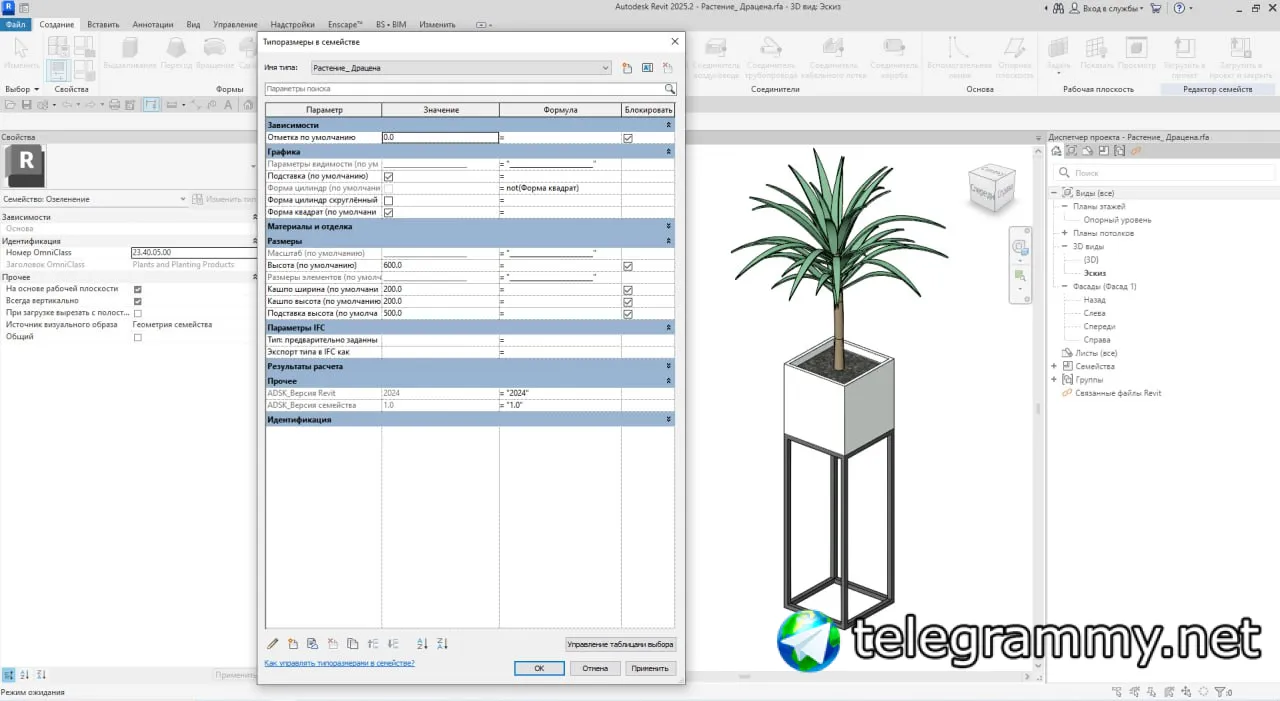This screenshot has height=701, width=1280.
Task: Click Управление таблицами выбора button
Action: point(621,644)
